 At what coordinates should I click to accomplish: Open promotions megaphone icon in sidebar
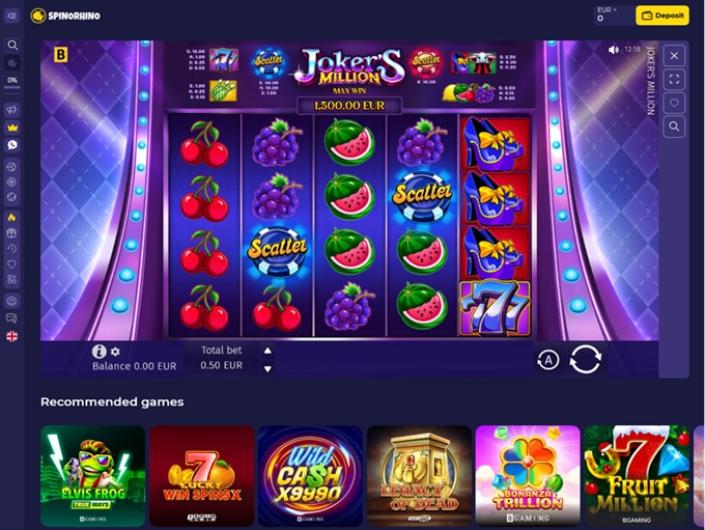tap(12, 109)
